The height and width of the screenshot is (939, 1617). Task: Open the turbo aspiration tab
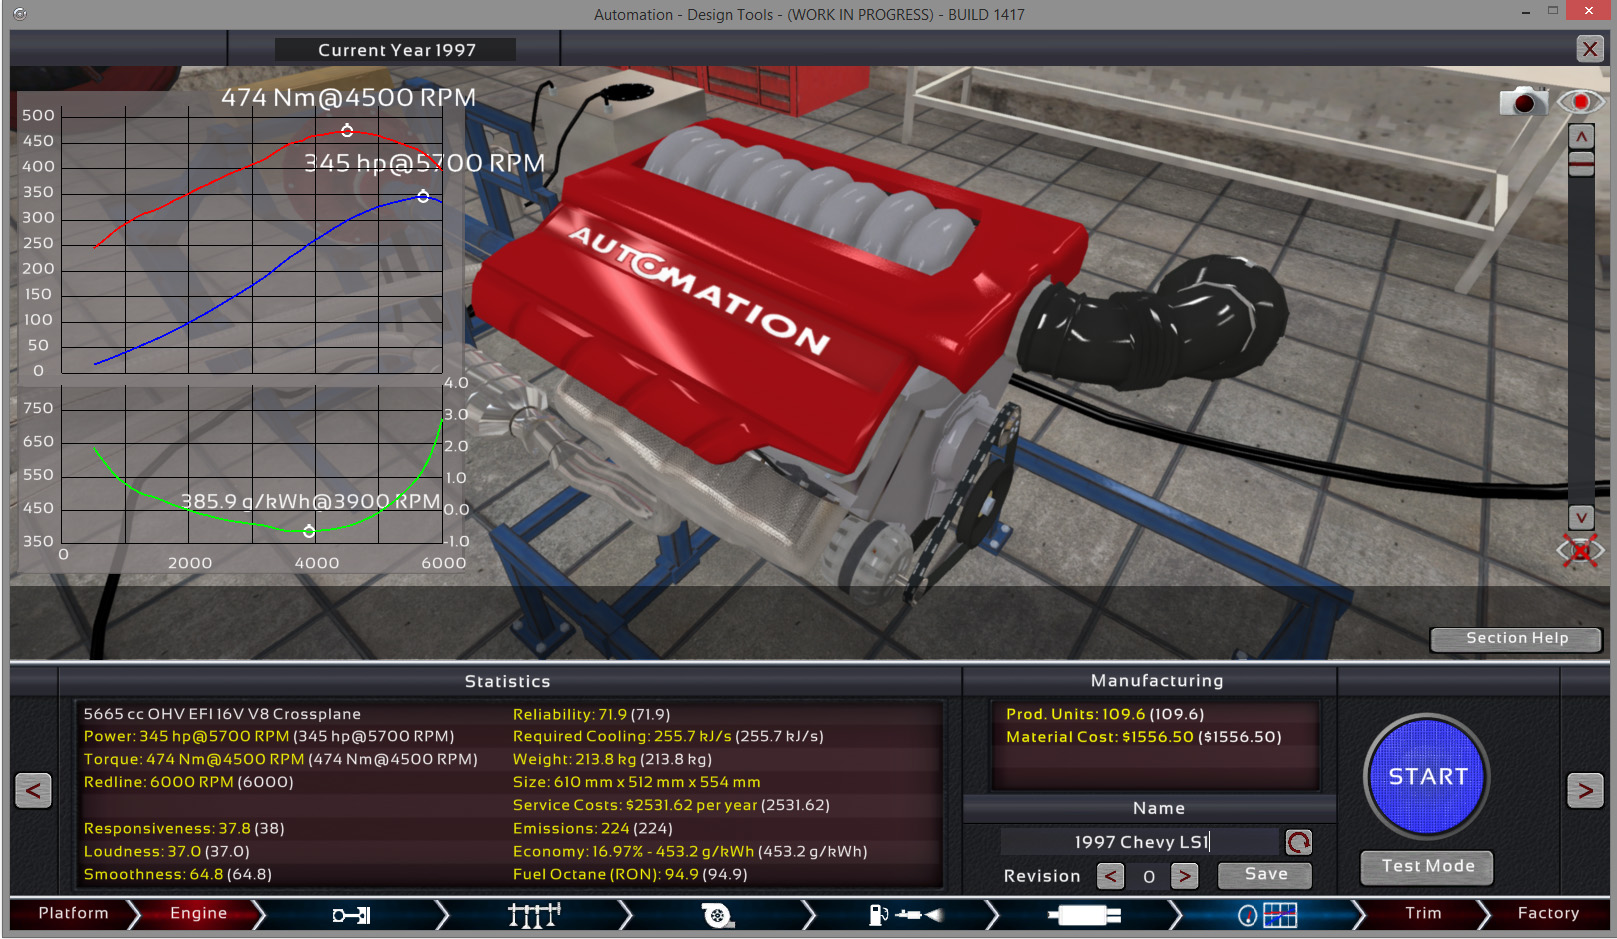pyautogui.click(x=717, y=914)
